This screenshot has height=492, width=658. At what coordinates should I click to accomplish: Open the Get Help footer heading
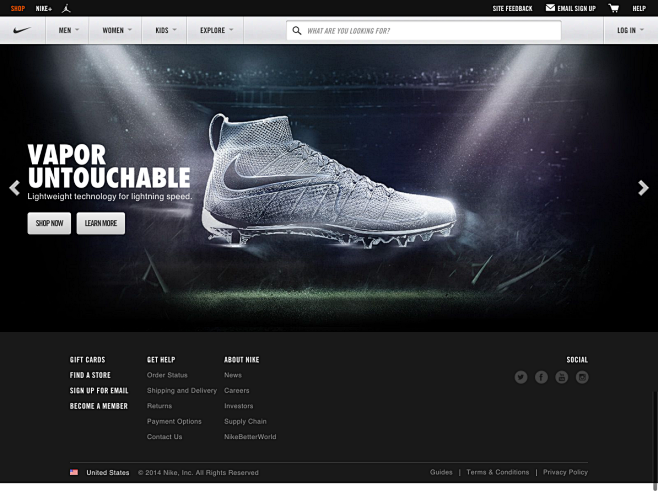[161, 360]
